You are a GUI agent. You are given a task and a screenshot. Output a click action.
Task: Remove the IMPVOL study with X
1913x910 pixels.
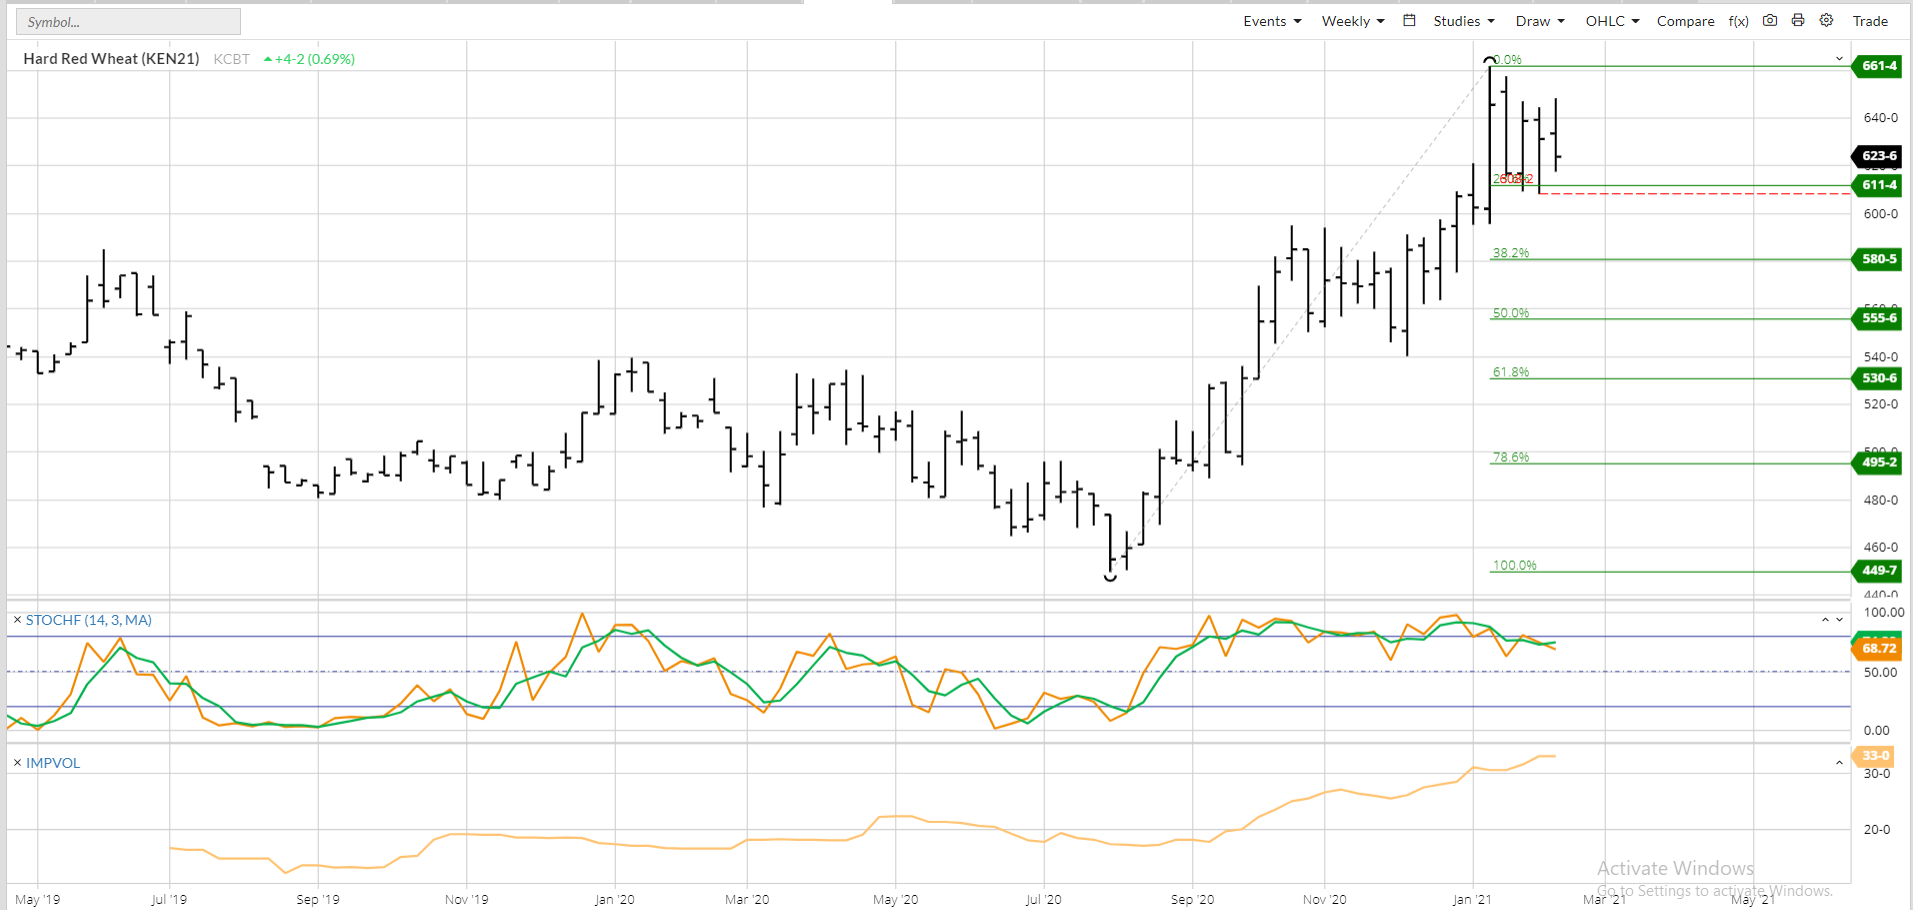17,763
